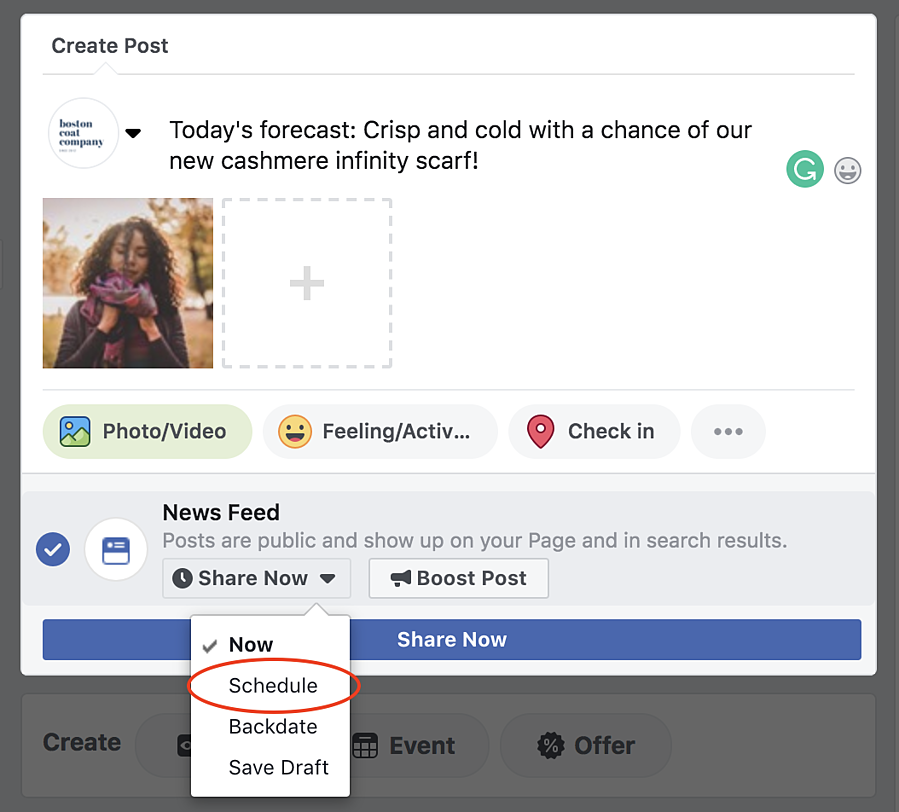Screen dimensions: 899x812
Task: Click the Boost Post button
Action: coord(458,578)
